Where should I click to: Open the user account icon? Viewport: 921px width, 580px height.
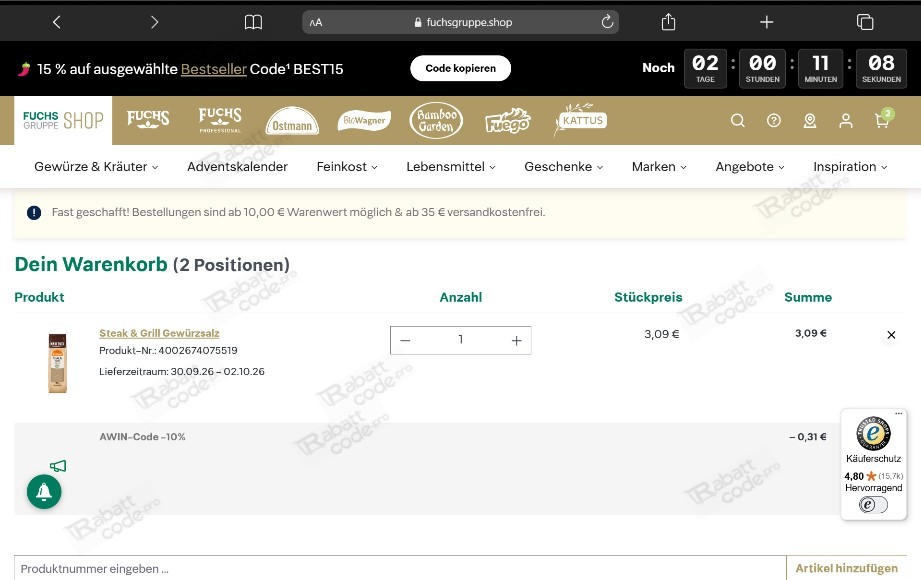click(846, 120)
